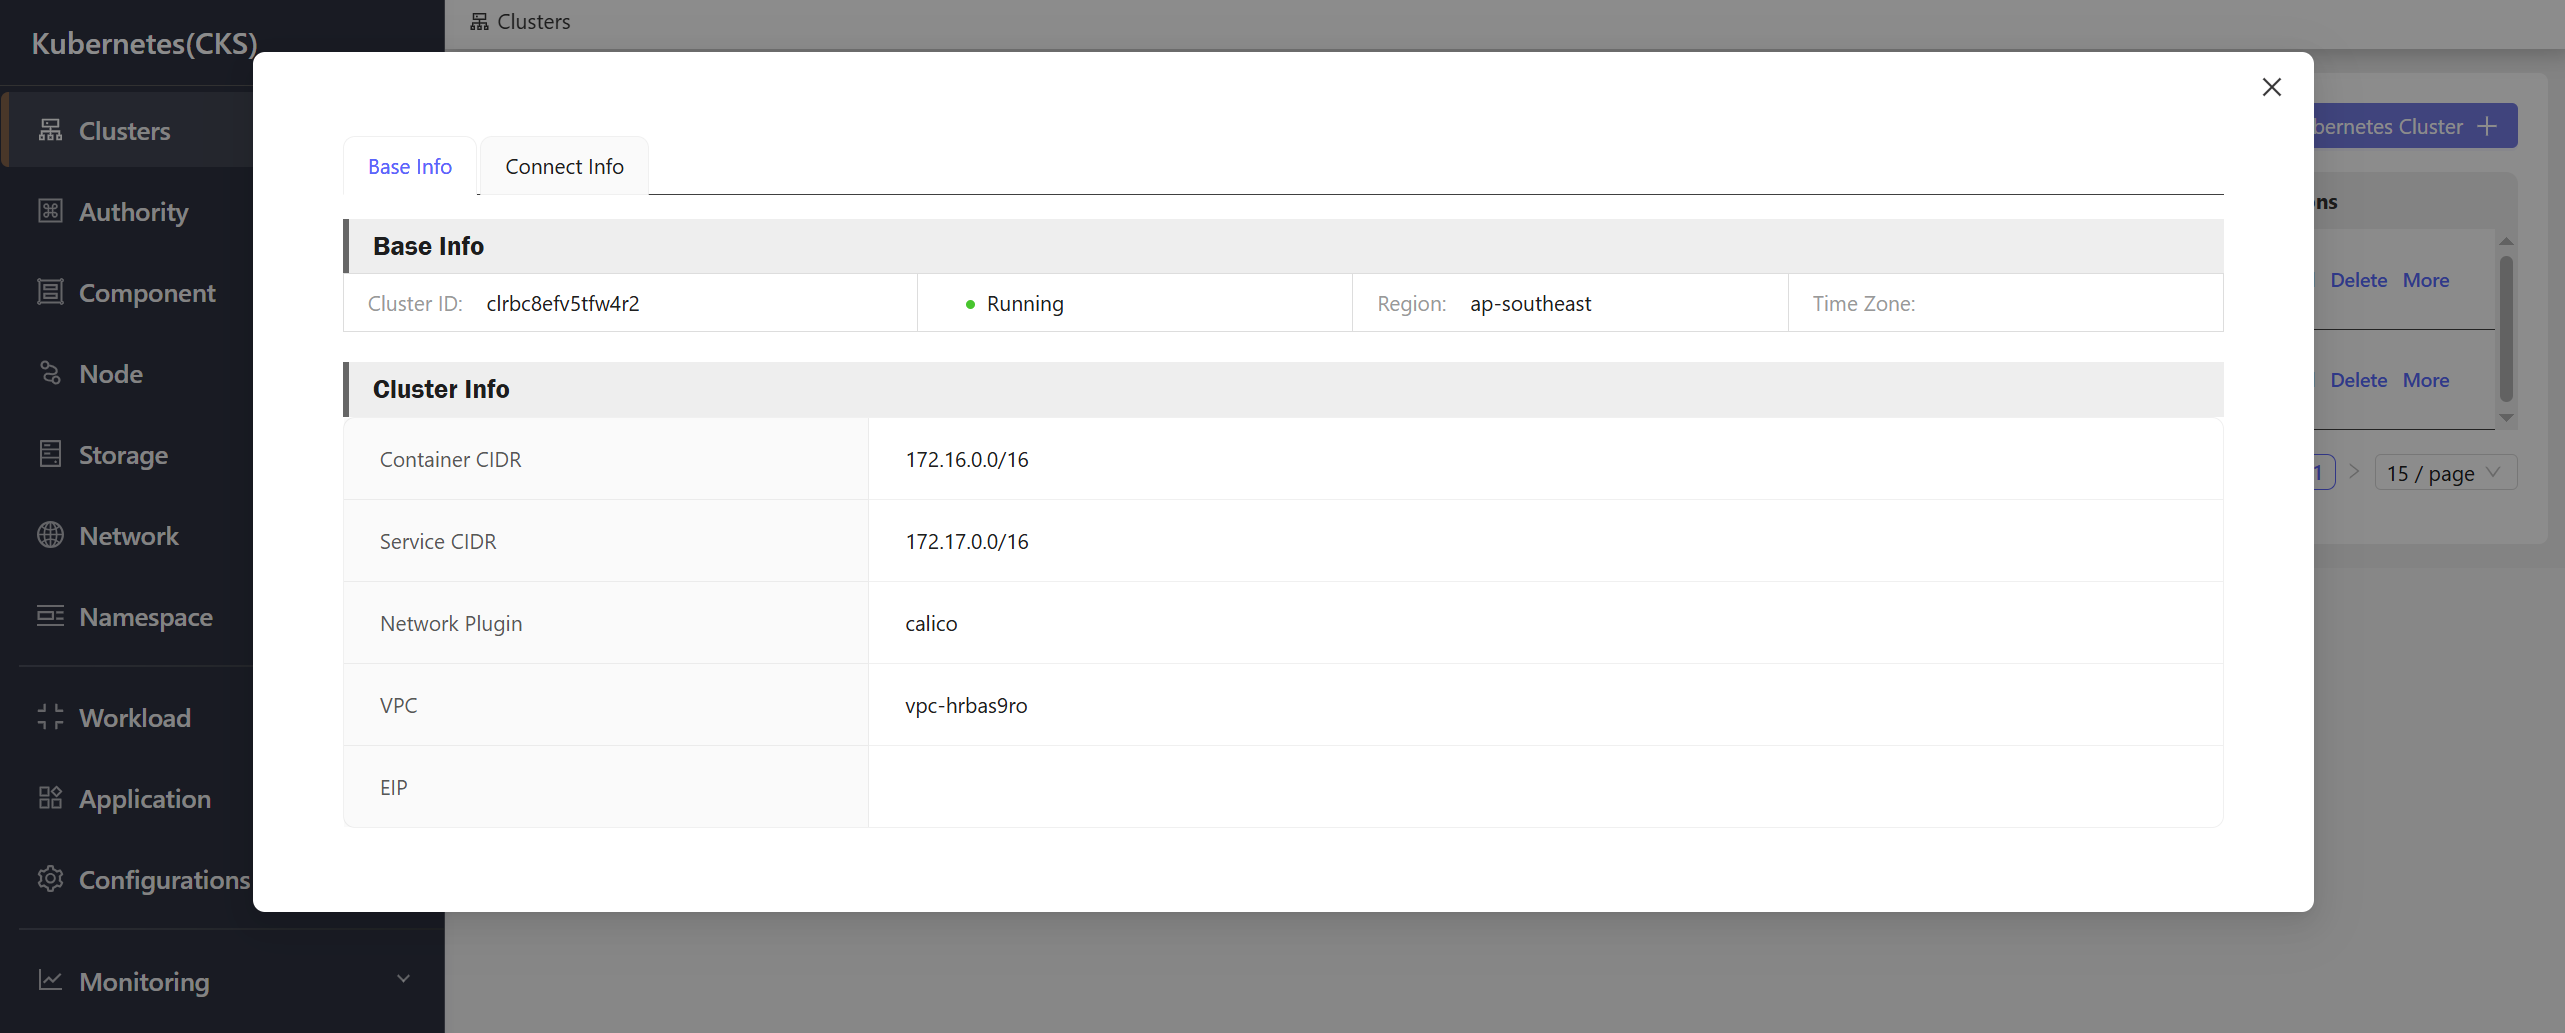This screenshot has width=2565, height=1033.
Task: Click the Authority sidebar icon
Action: click(x=50, y=211)
